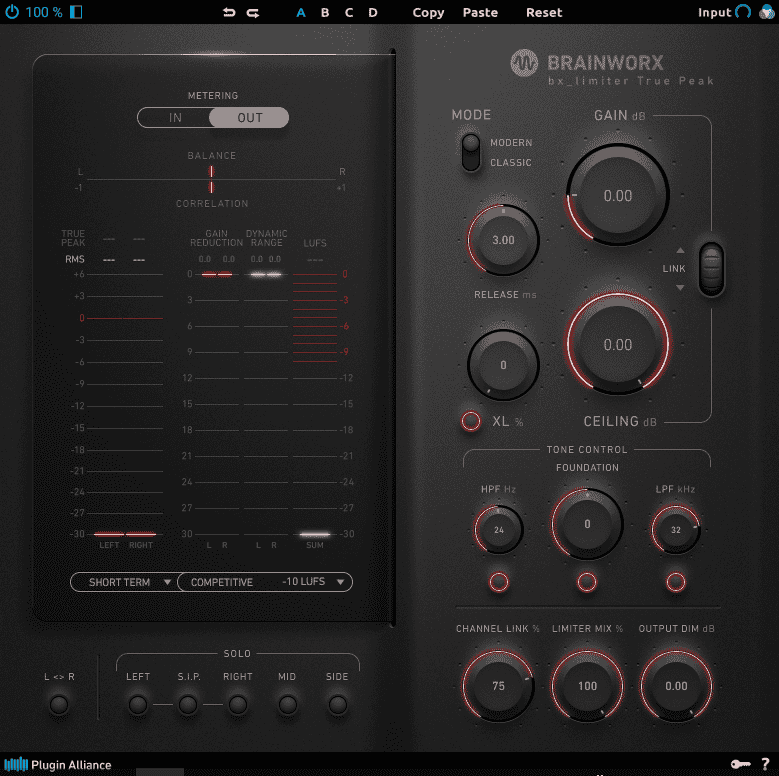Click the LUFS meter heading
Image resolution: width=779 pixels, height=776 pixels.
click(315, 243)
